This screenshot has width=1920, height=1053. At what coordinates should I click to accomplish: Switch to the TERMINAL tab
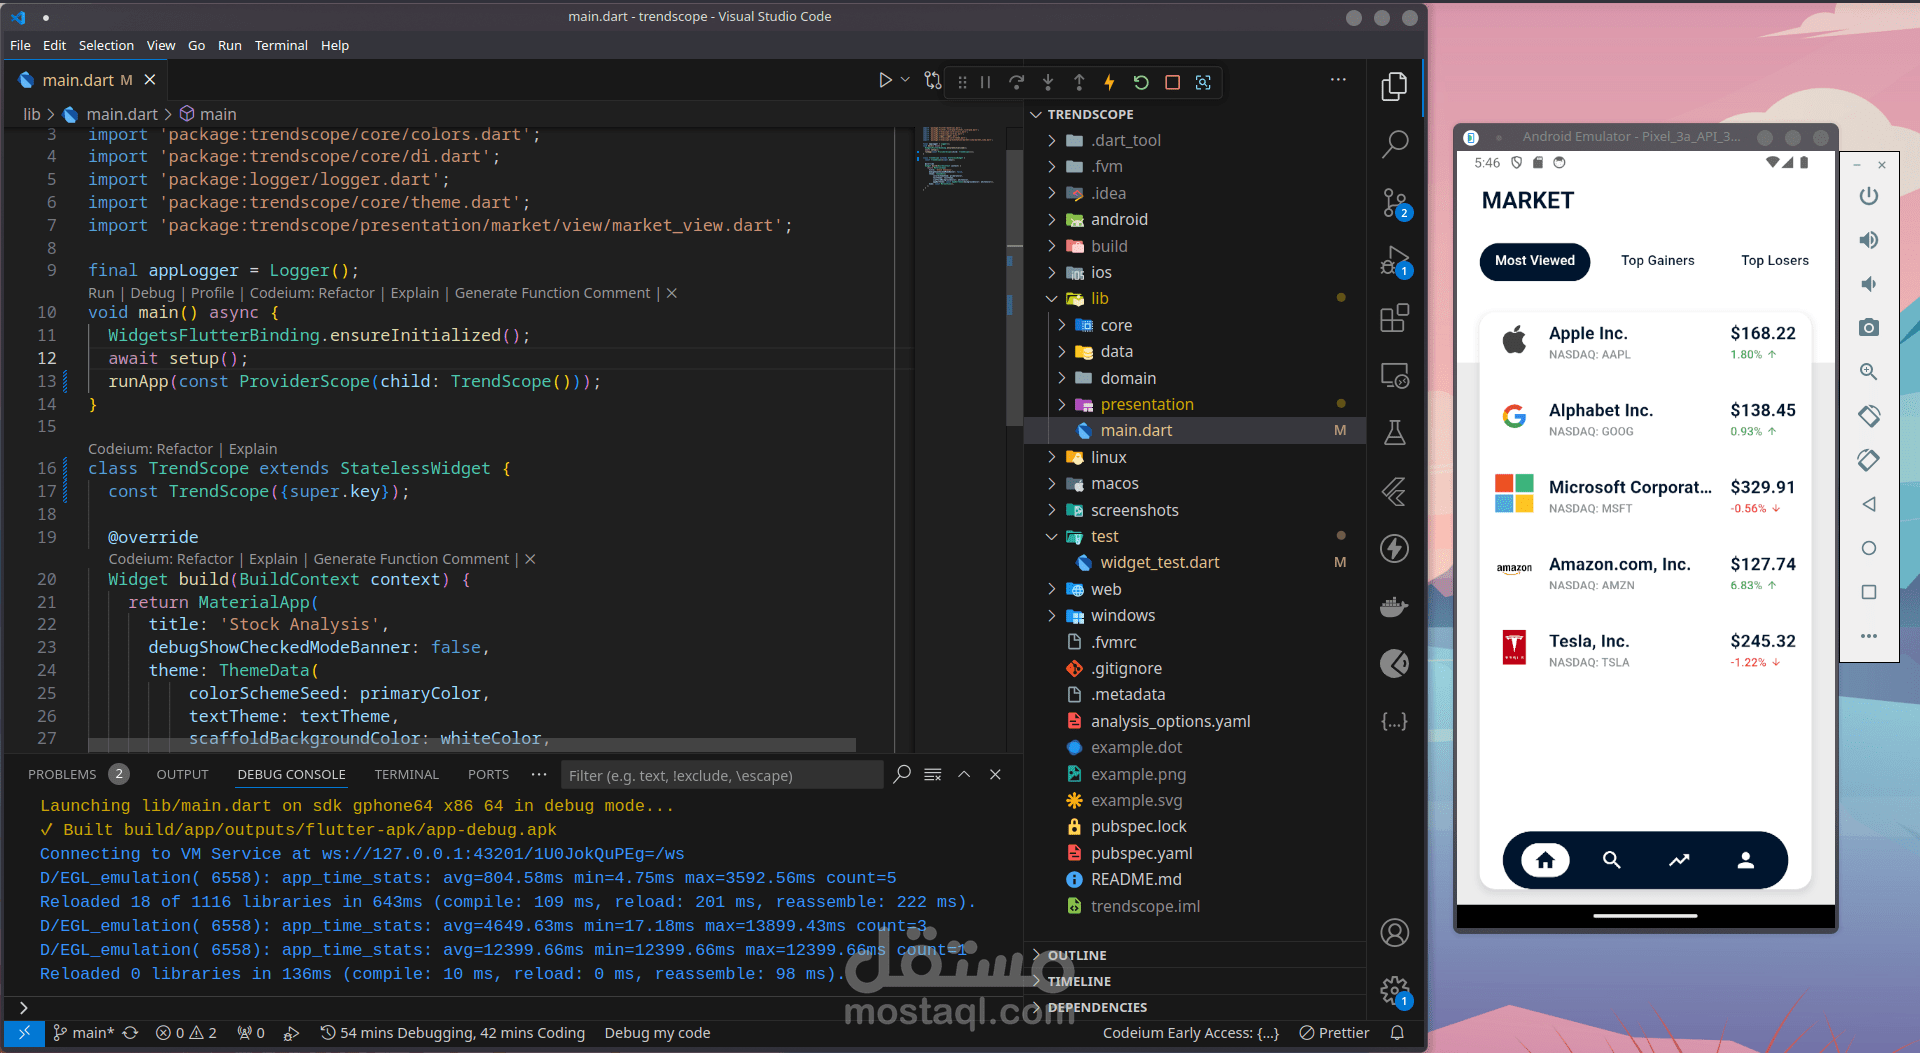tap(407, 774)
